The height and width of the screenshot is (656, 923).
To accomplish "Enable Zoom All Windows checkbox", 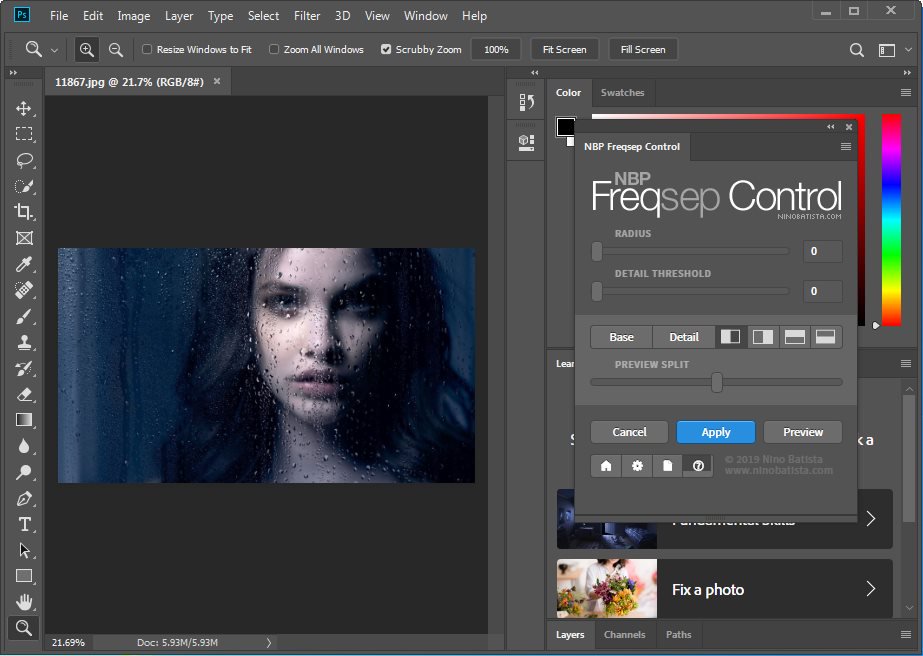I will click(274, 49).
